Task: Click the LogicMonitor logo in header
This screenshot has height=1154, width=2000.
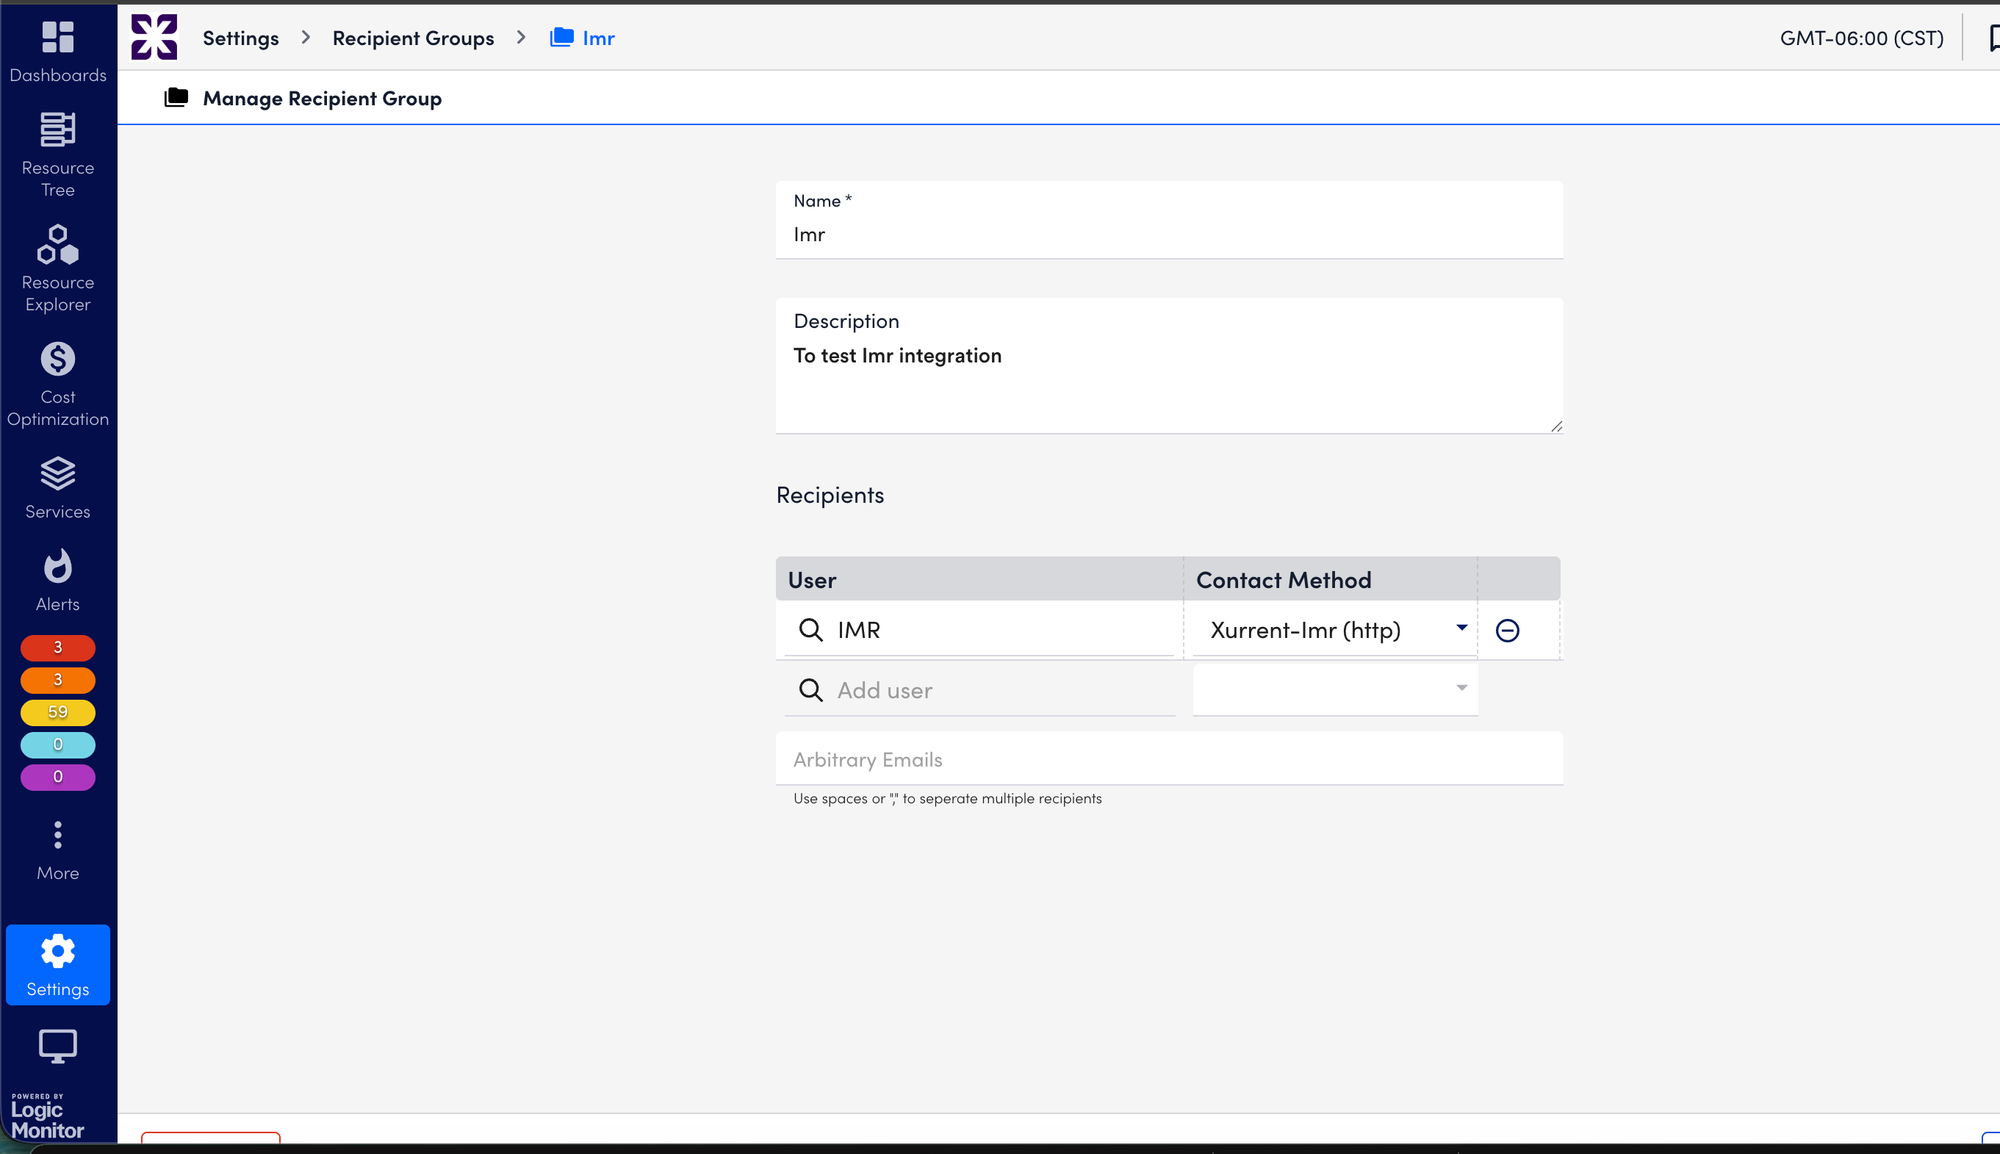Action: 154,38
